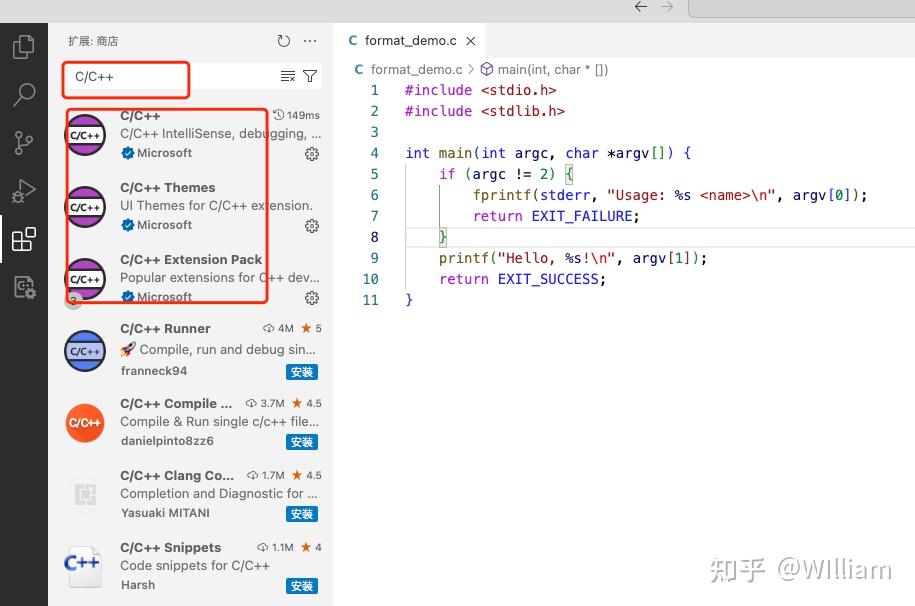Select the C/C++ IntelliSense extension entry
This screenshot has height=606, width=915.
pyautogui.click(x=180, y=133)
